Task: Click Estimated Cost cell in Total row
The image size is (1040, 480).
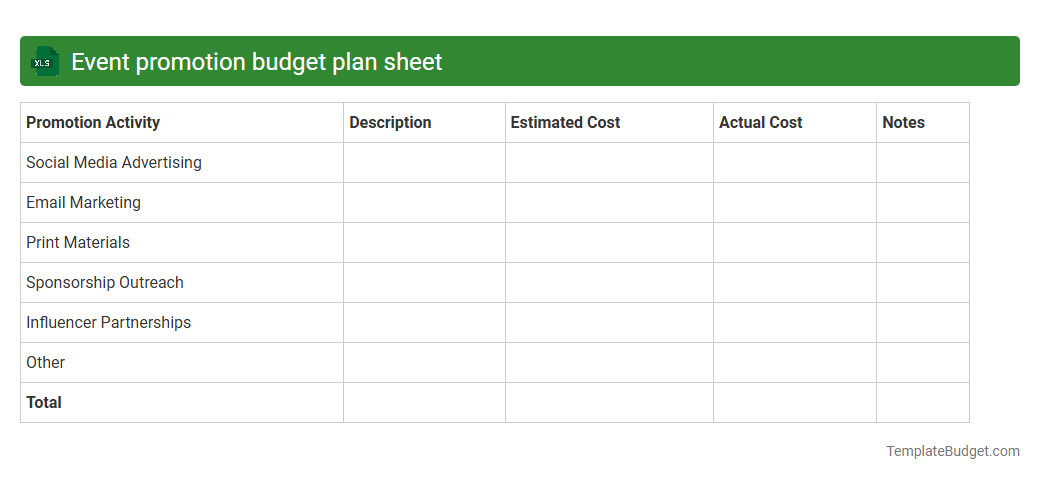Action: click(x=610, y=402)
